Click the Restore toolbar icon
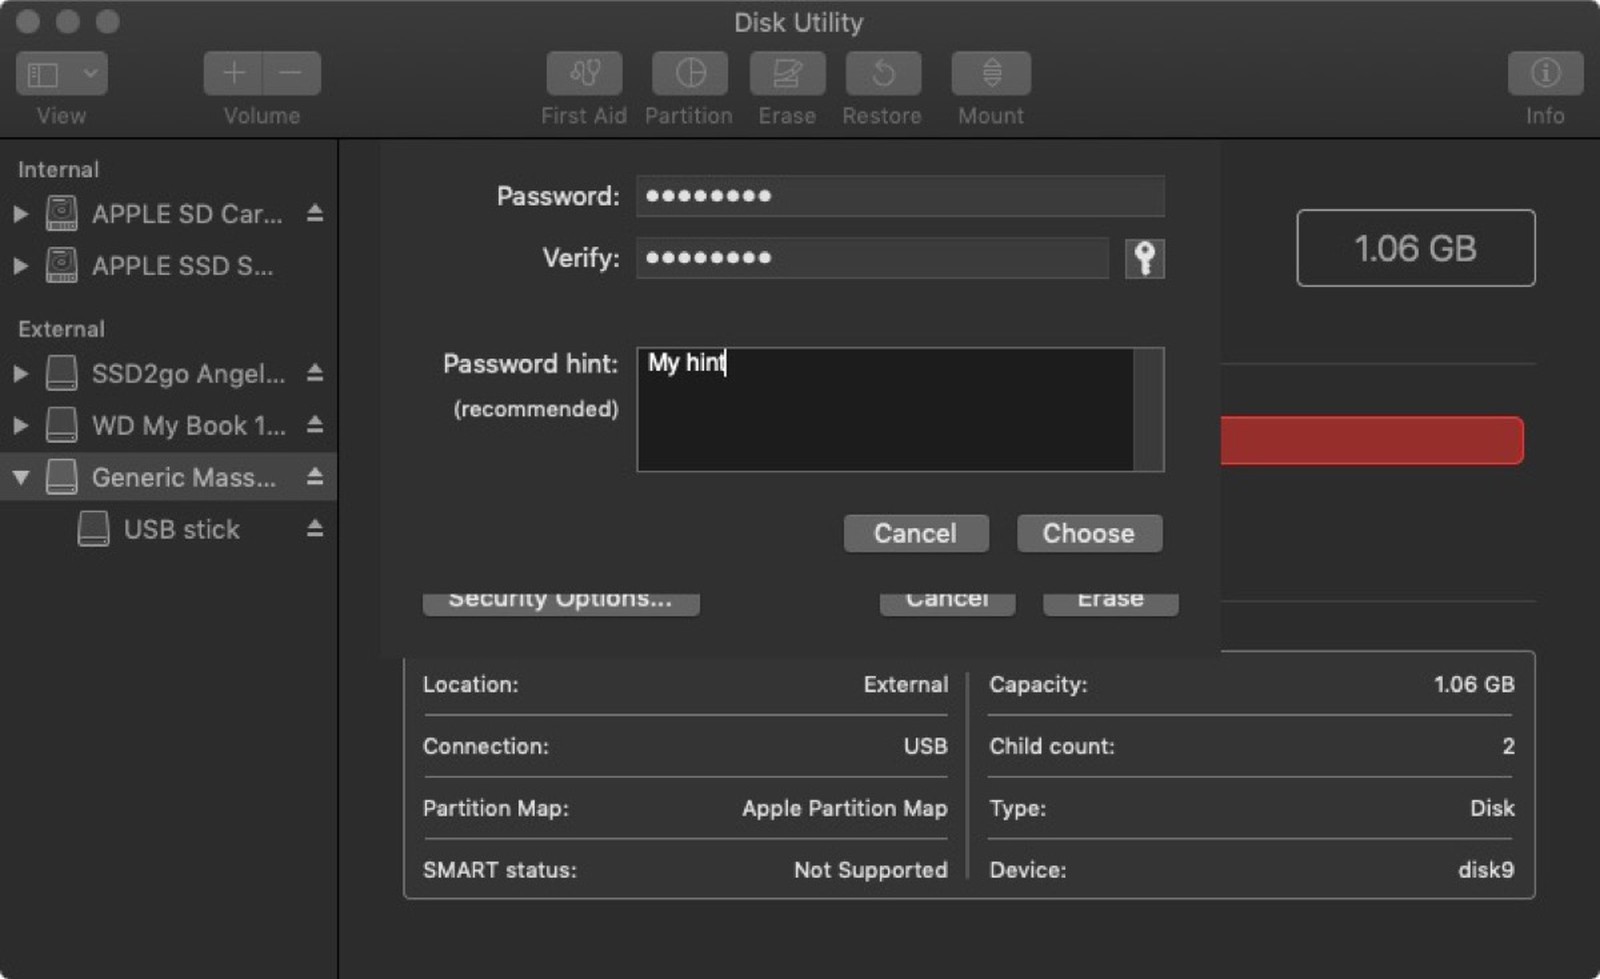The height and width of the screenshot is (979, 1600). pyautogui.click(x=882, y=73)
